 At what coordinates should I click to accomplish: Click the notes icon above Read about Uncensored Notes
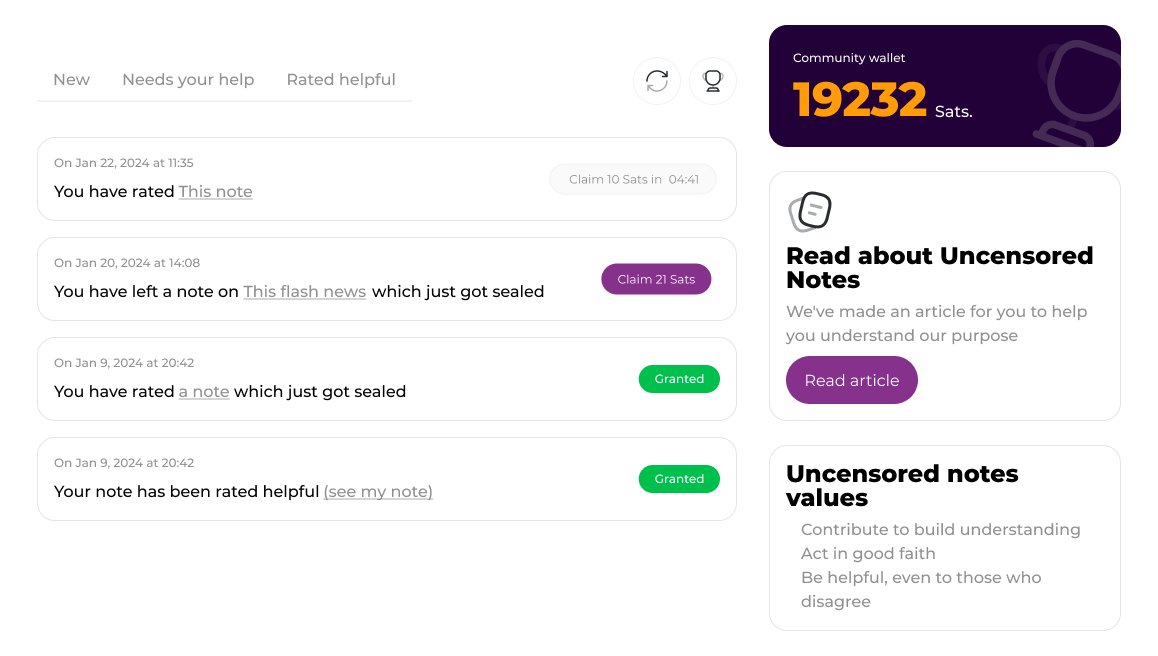tap(810, 211)
